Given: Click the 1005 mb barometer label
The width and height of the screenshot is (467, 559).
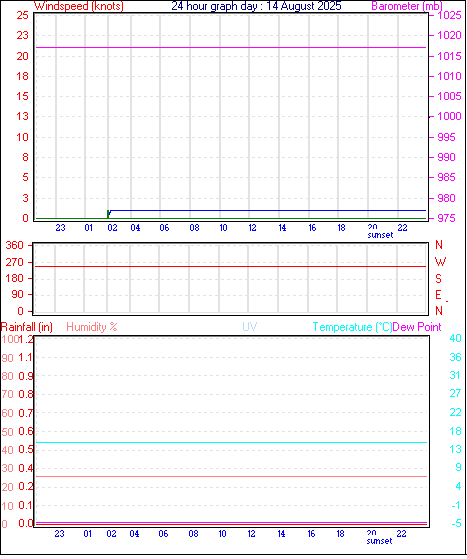Looking at the screenshot, I should (449, 96).
